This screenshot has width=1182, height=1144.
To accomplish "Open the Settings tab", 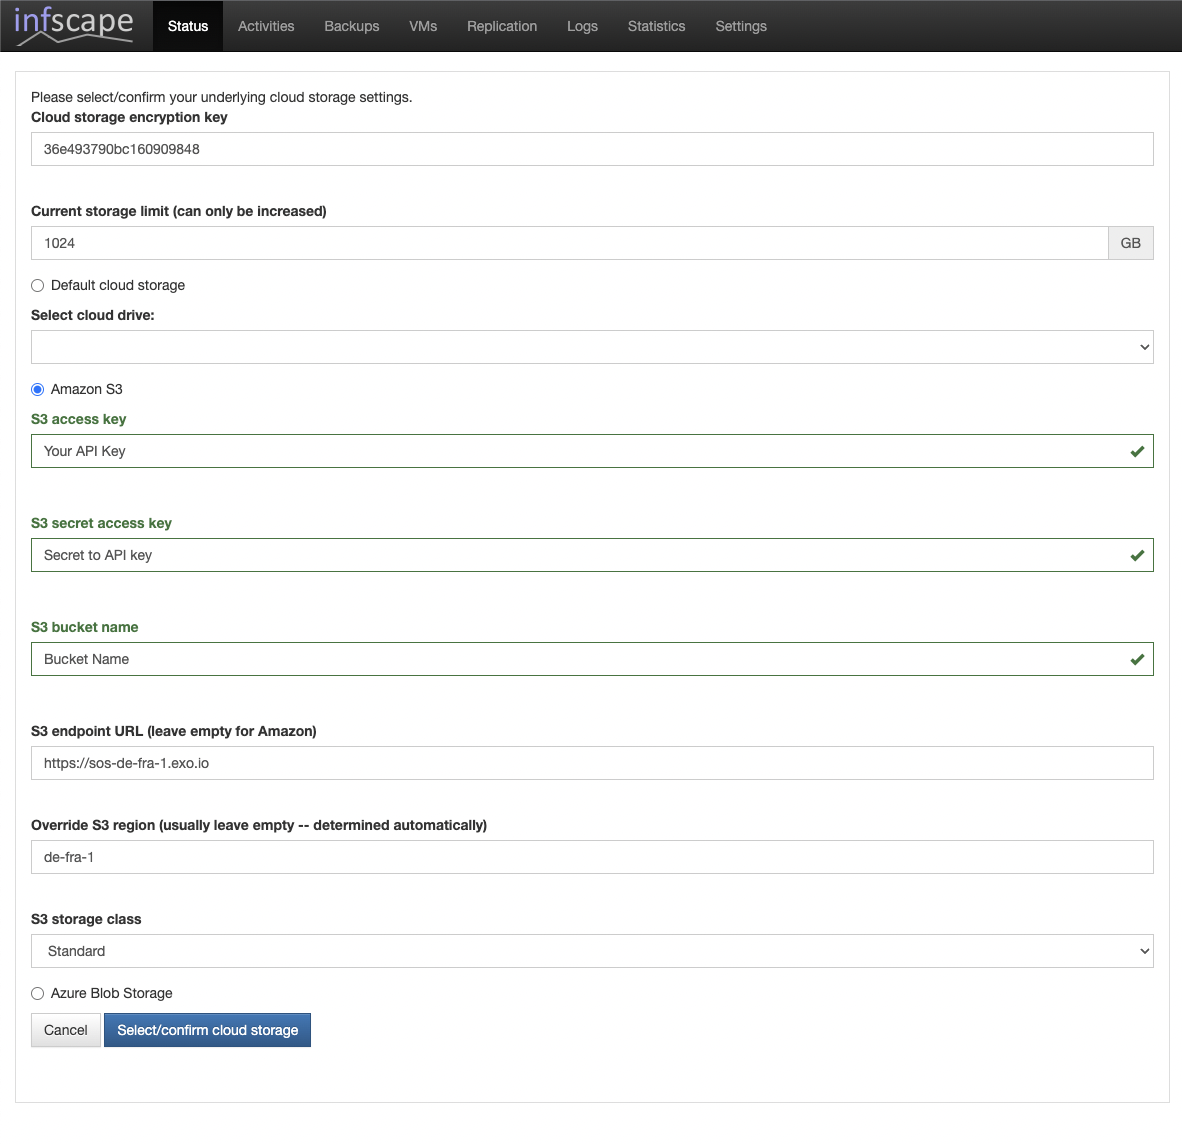I will (x=741, y=26).
